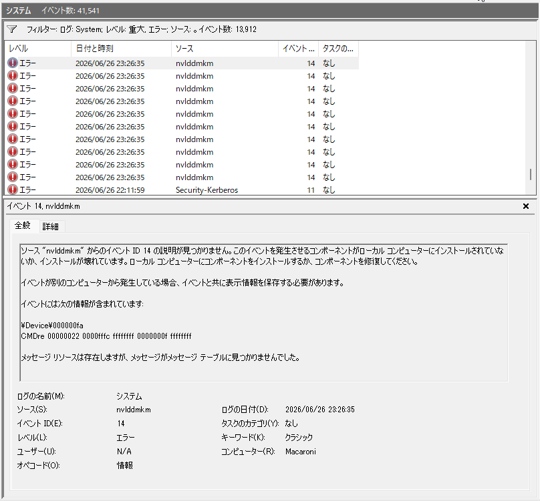Sort by the タスクの... column header
The width and height of the screenshot is (540, 501).
coord(338,49)
